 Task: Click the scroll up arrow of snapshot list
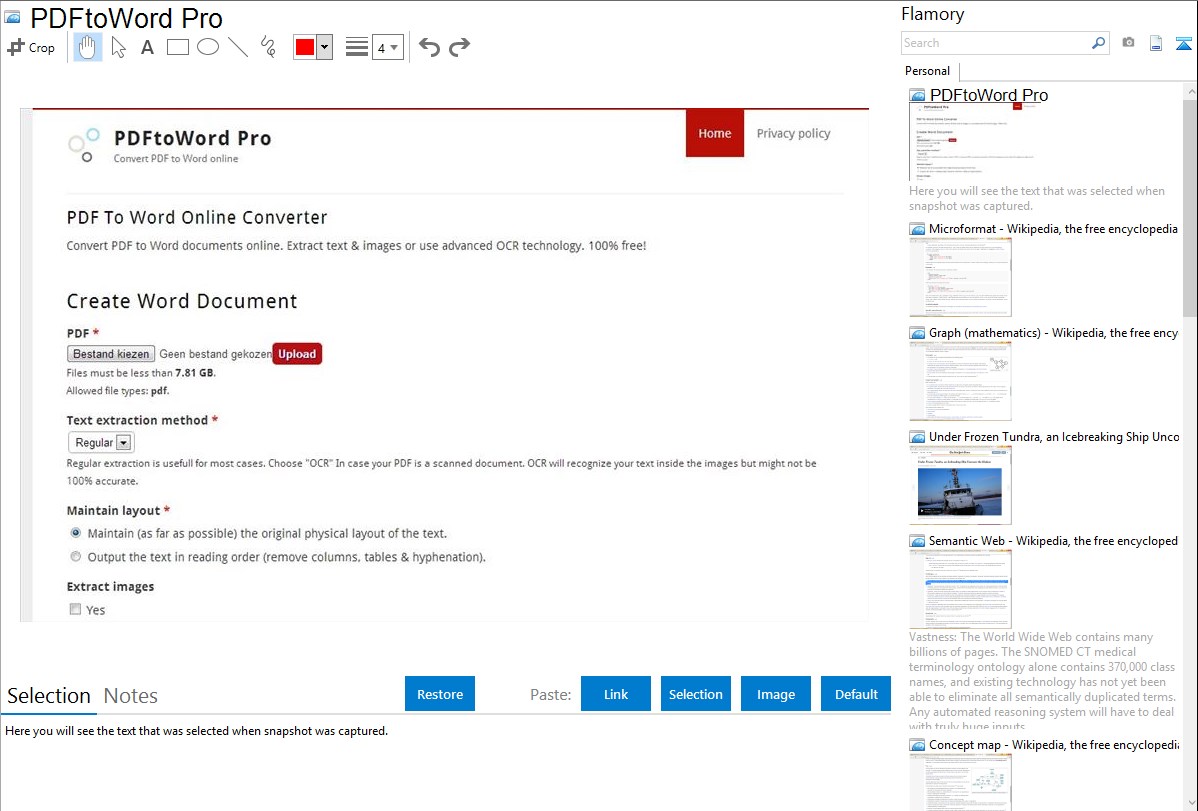coord(1190,91)
